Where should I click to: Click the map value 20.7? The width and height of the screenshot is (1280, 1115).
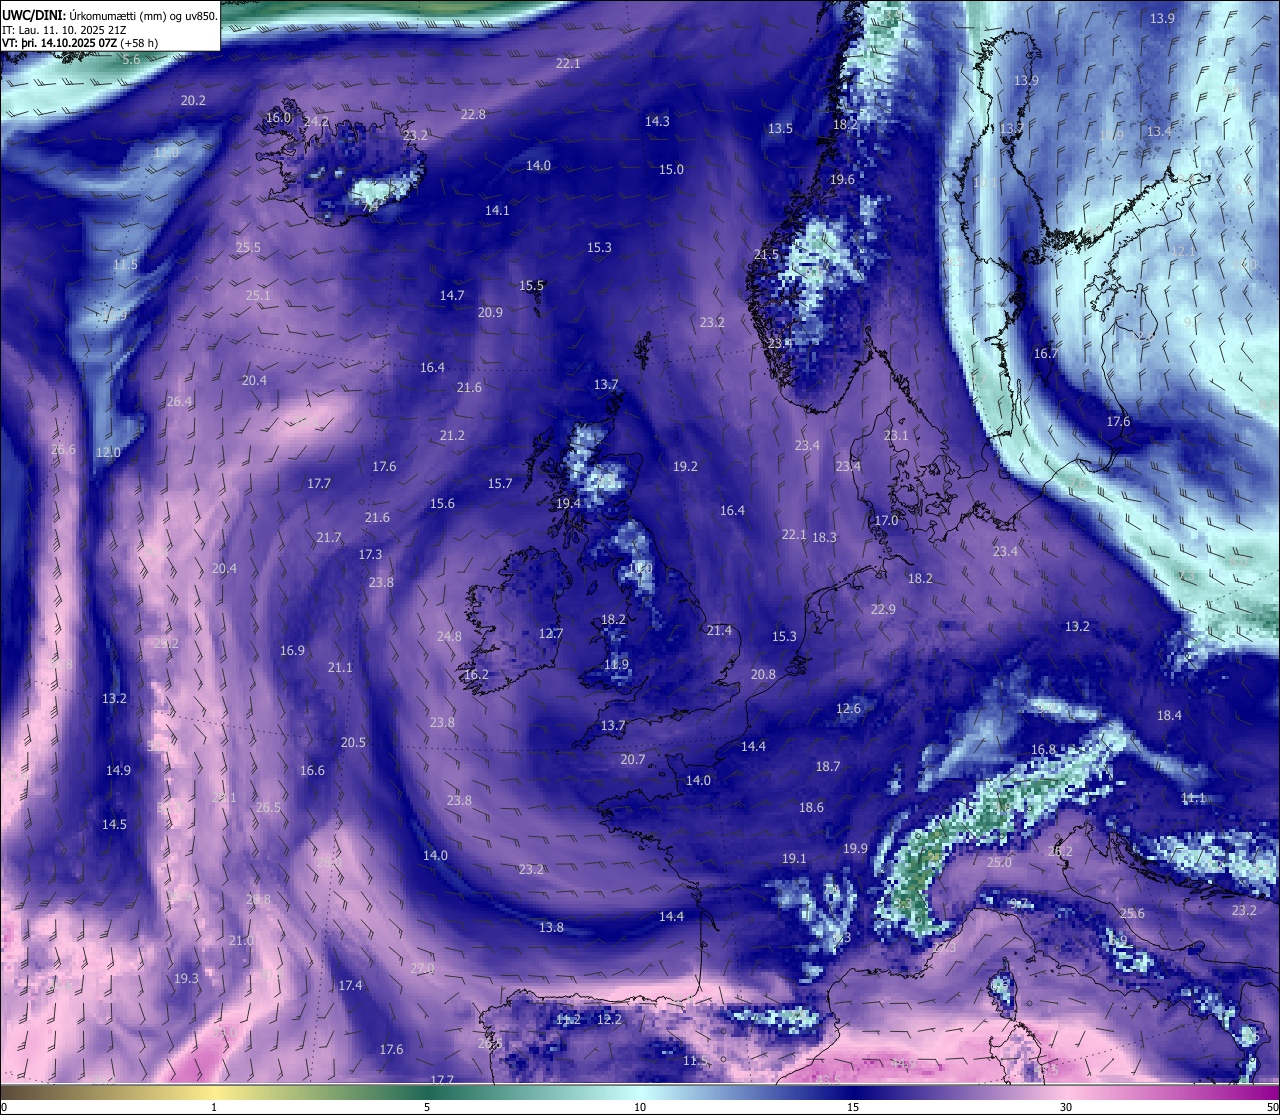click(633, 760)
